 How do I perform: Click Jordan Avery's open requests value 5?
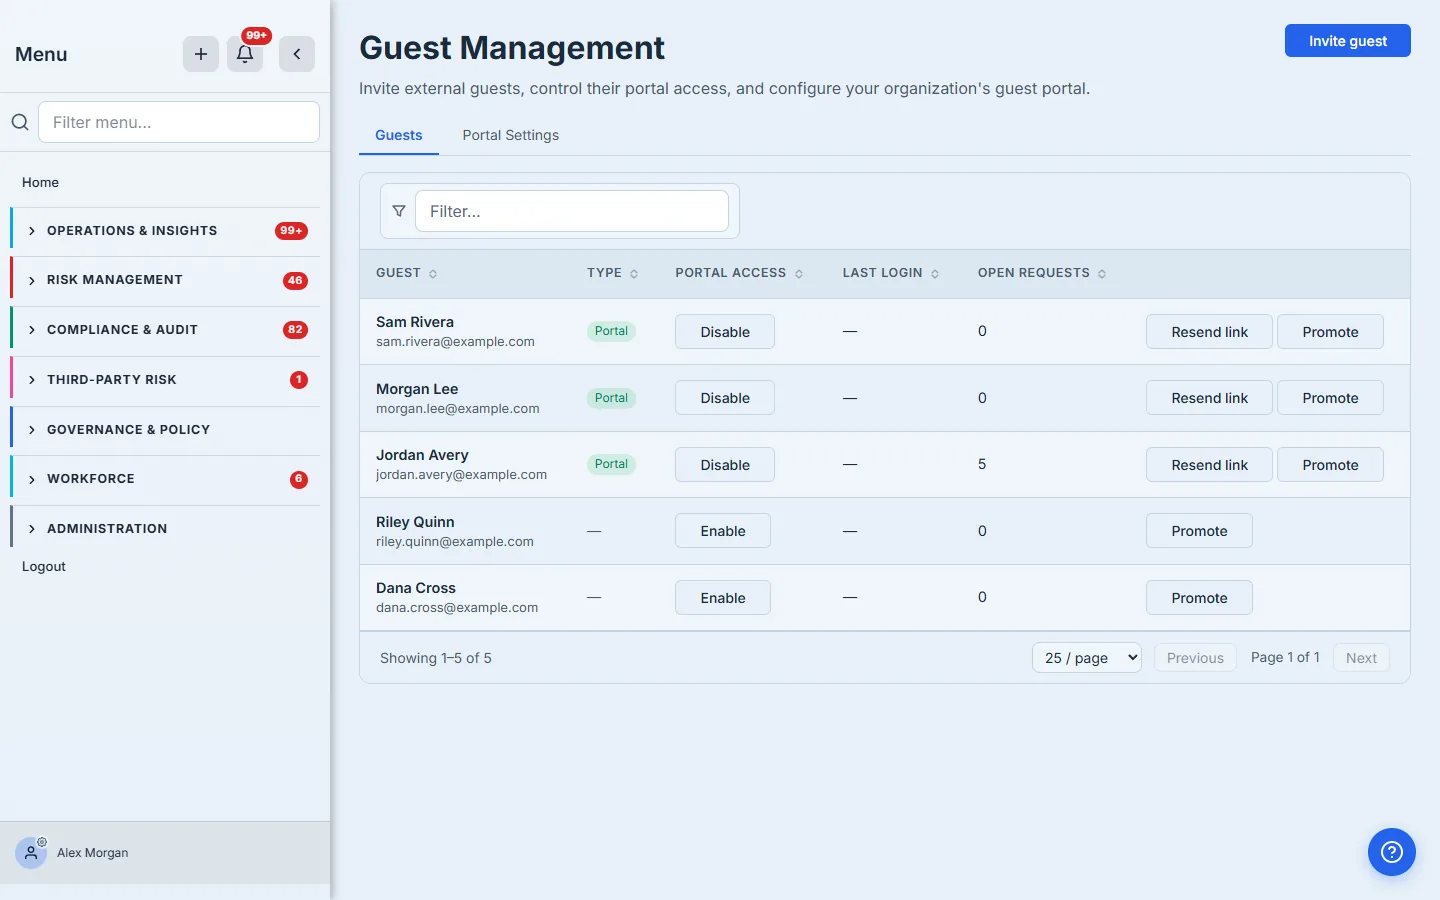coord(982,464)
